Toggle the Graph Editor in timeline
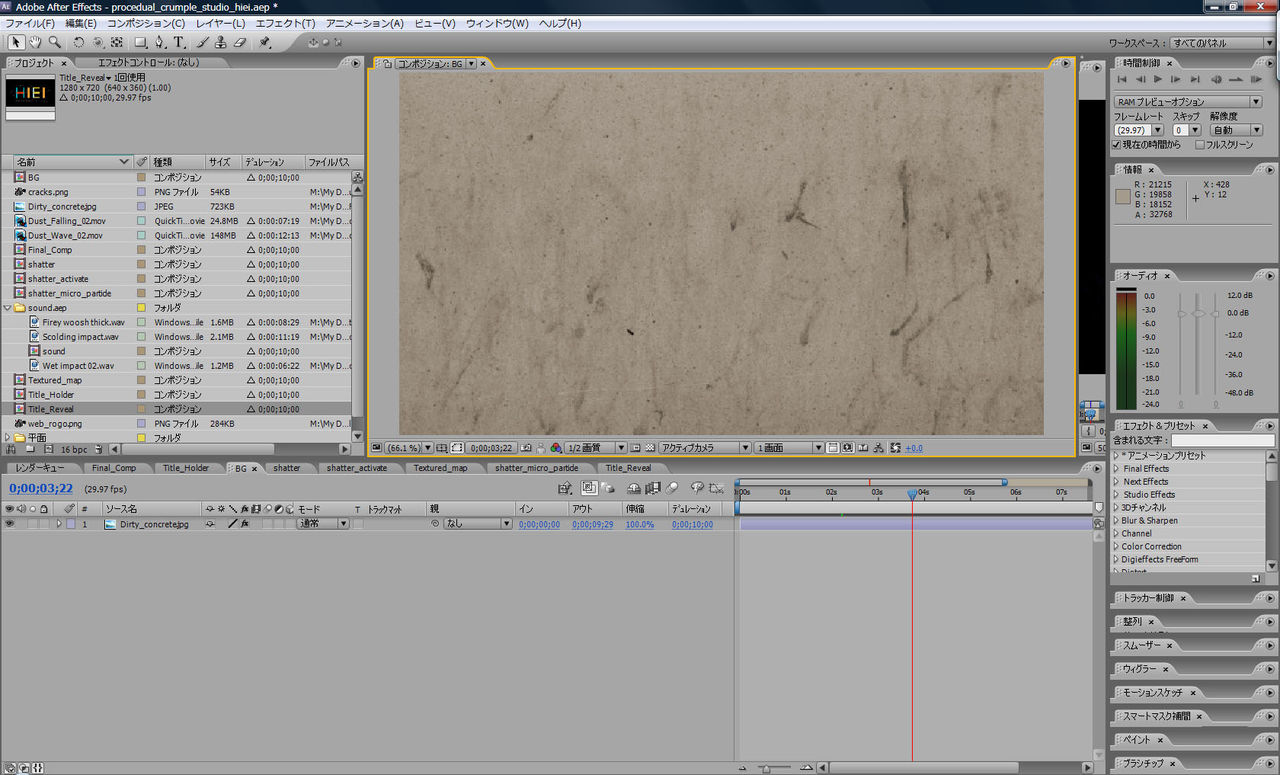The image size is (1280, 775). (x=716, y=488)
